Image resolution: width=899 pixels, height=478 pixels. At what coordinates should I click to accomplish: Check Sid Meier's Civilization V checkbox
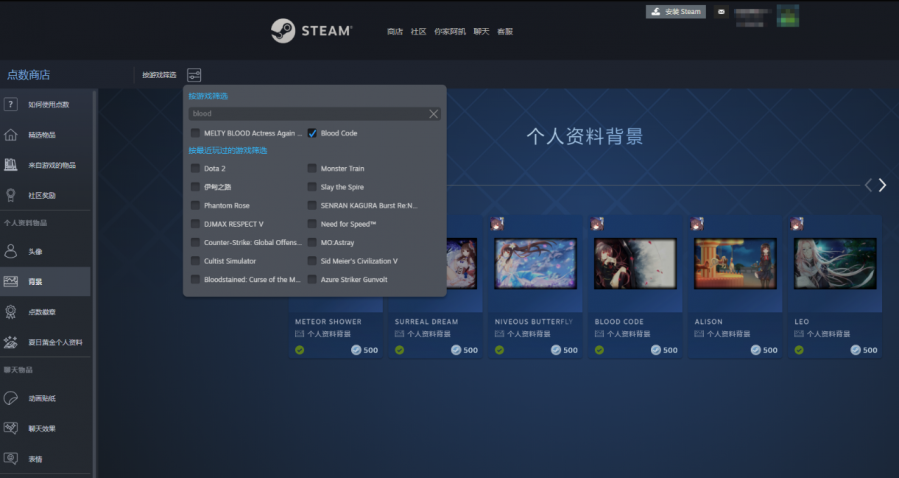312,261
